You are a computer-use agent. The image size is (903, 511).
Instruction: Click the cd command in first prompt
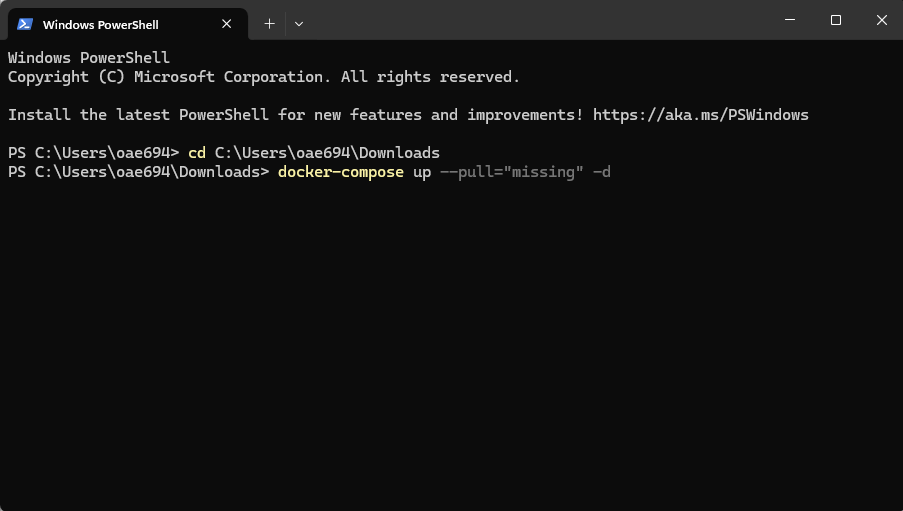click(197, 153)
